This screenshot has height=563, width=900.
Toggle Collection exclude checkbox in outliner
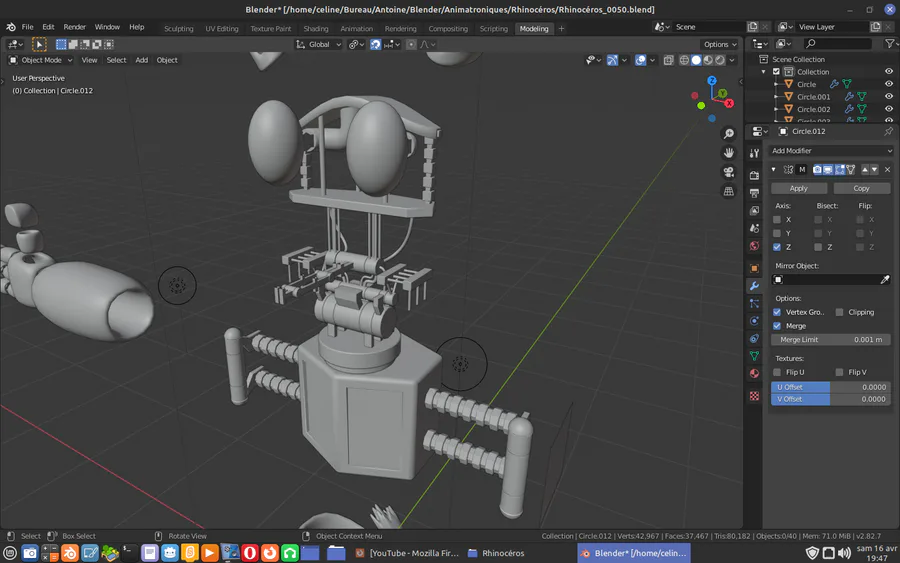(x=776, y=72)
